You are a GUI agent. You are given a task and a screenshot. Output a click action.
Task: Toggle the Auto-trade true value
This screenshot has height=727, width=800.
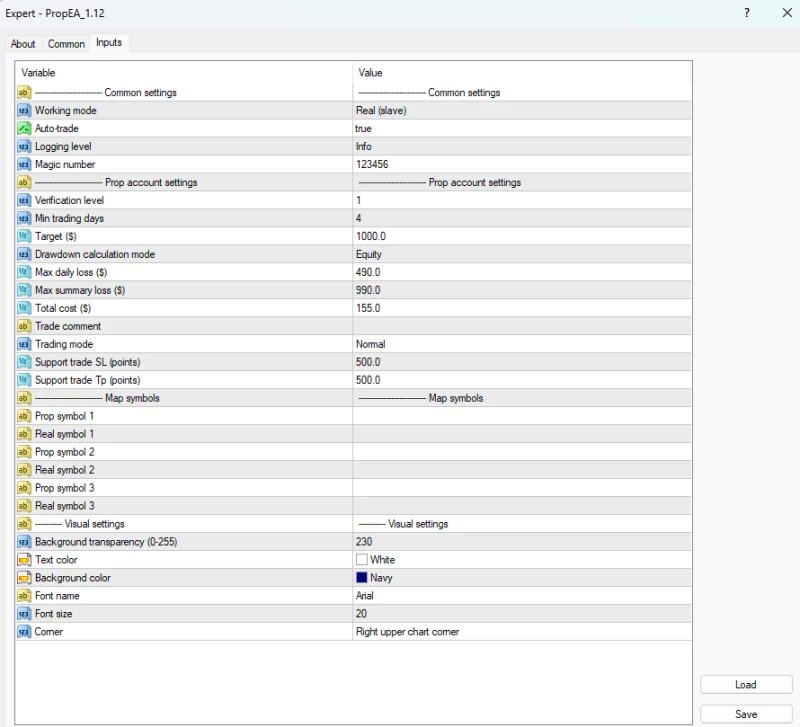pos(363,129)
